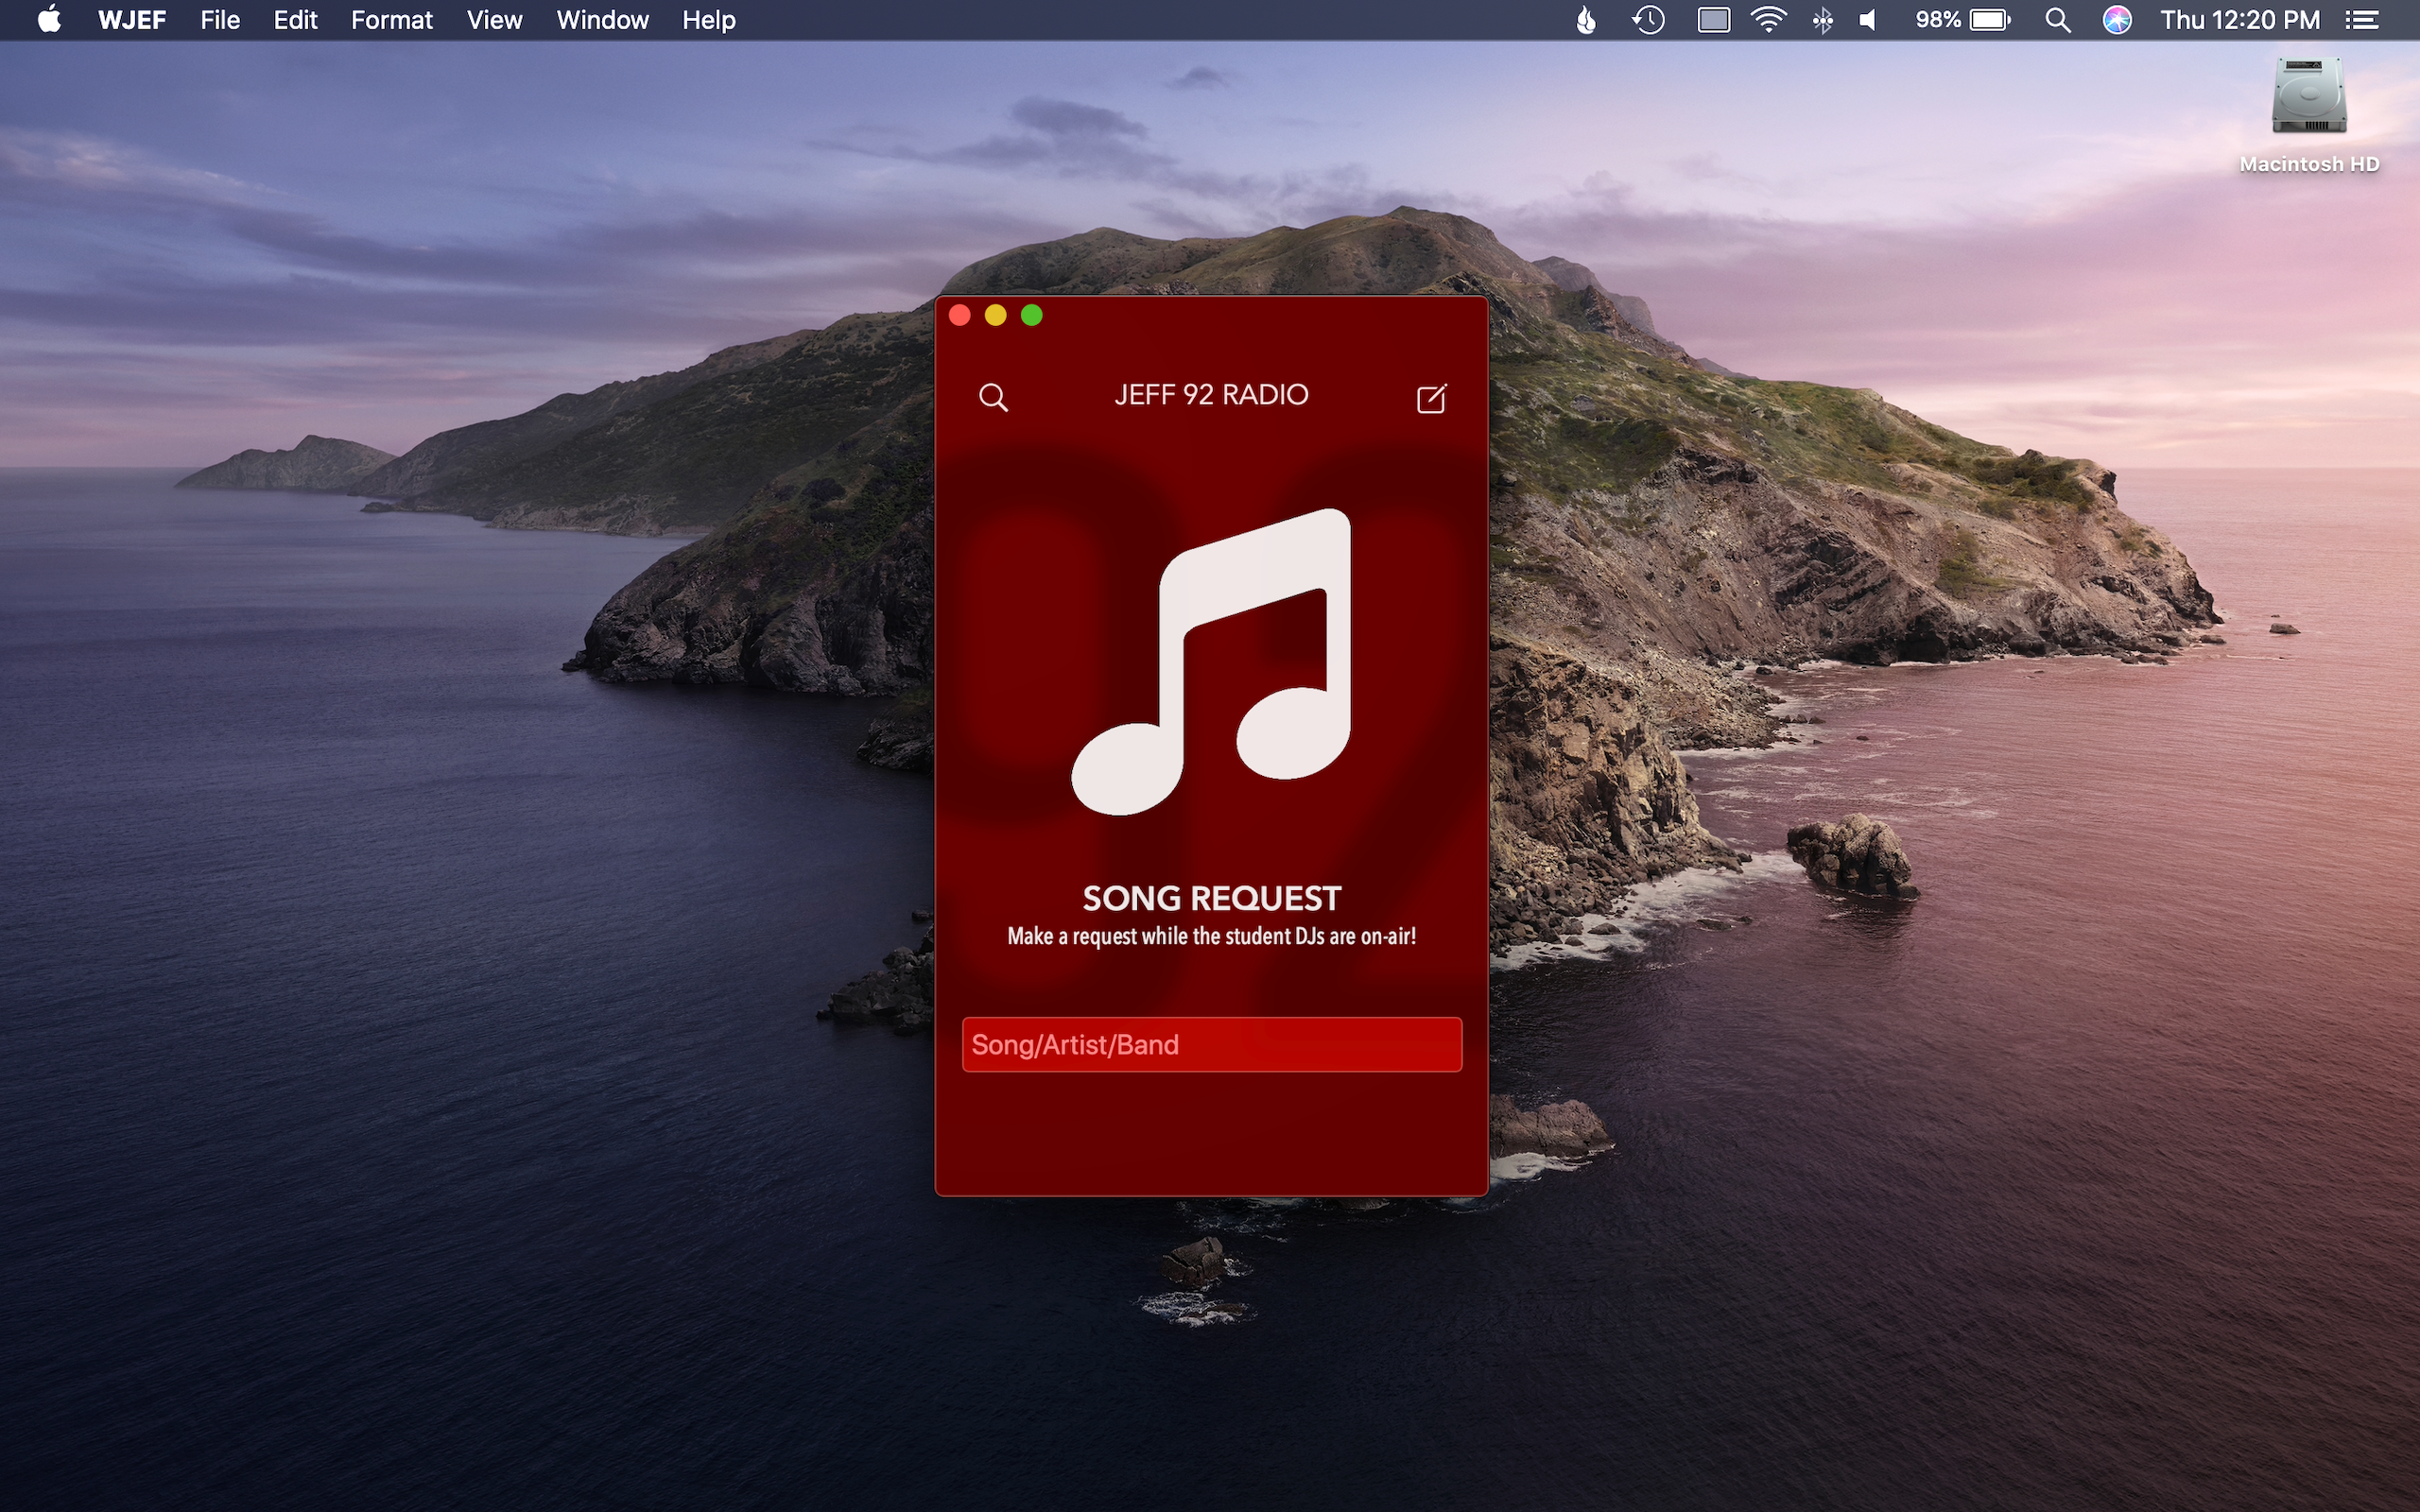
Task: Open the Window menu
Action: [602, 20]
